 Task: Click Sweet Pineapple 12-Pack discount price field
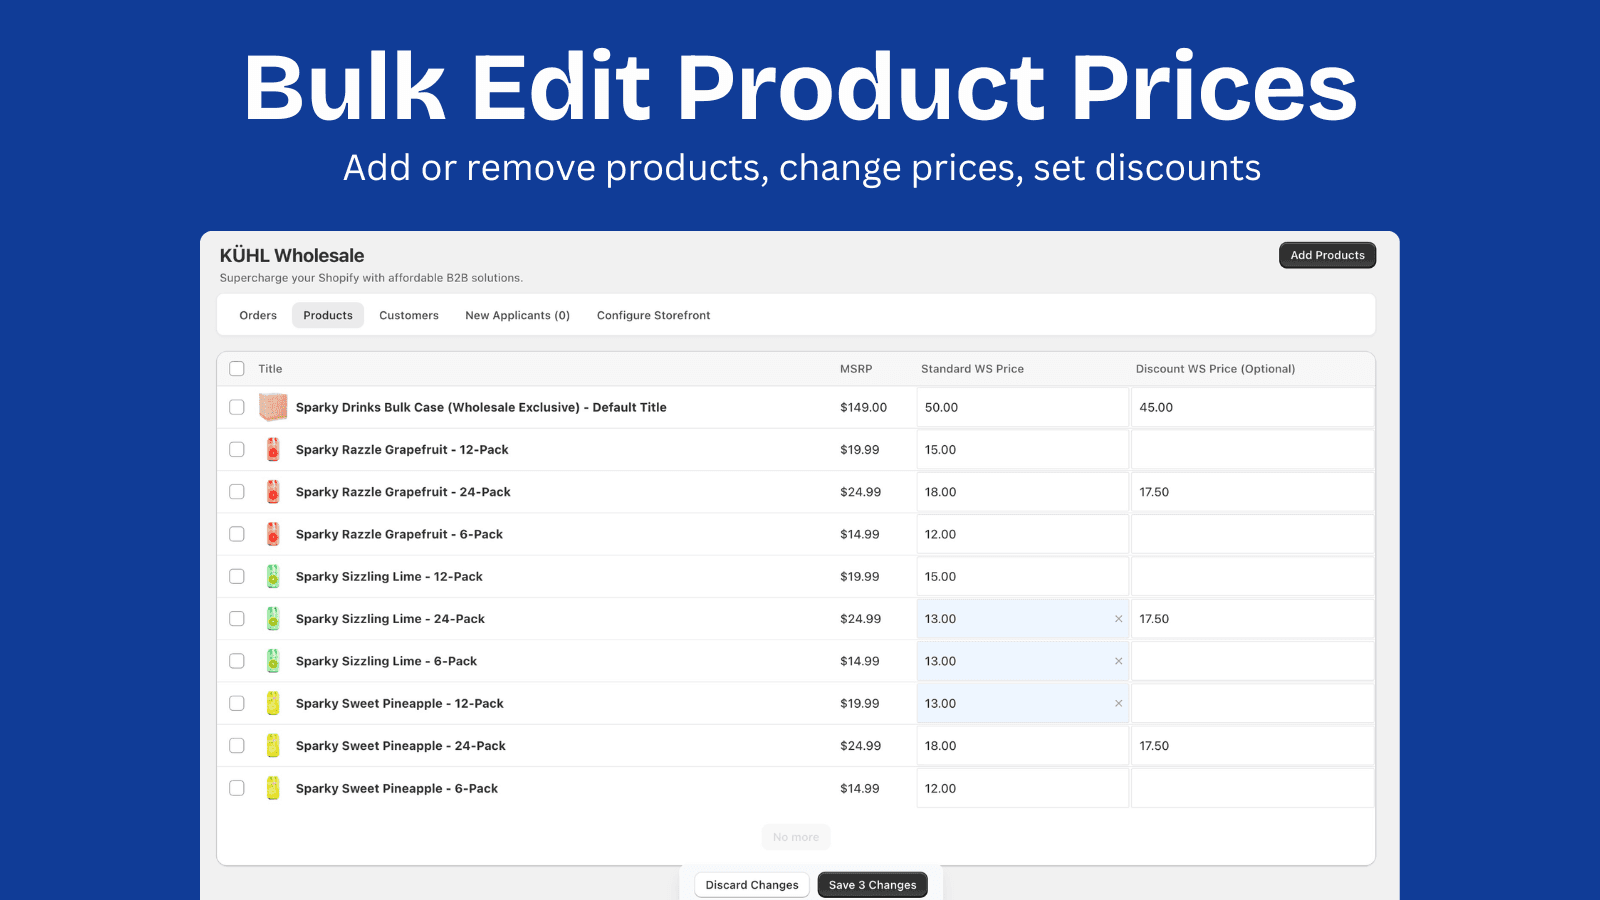pyautogui.click(x=1252, y=704)
